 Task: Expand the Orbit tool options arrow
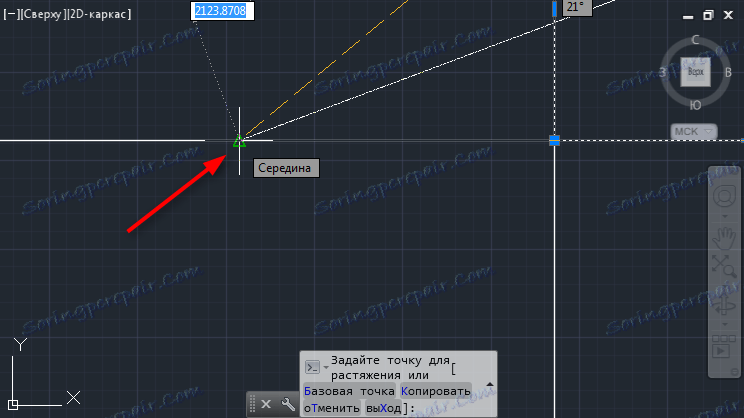(725, 325)
